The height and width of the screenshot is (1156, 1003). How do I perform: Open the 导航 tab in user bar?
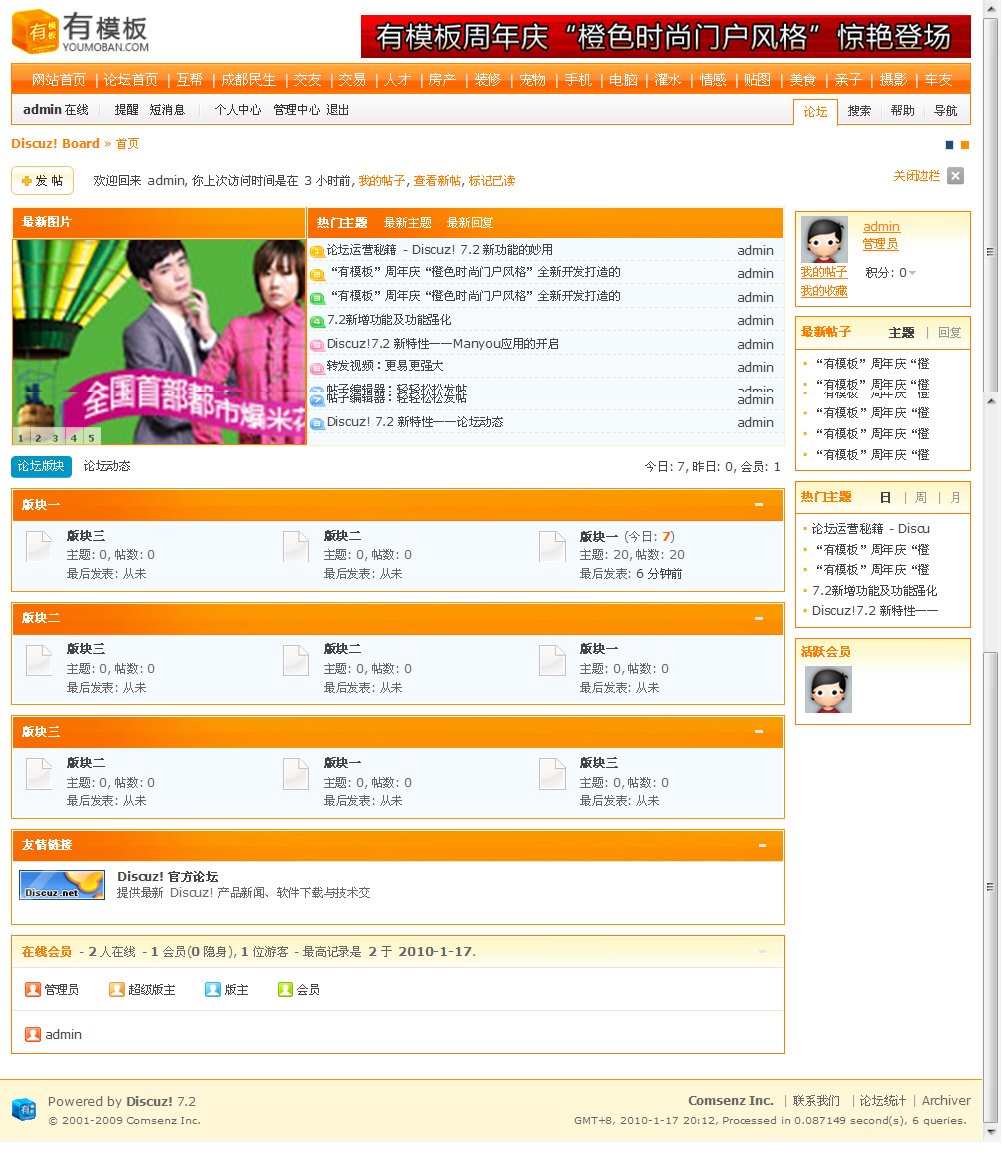(945, 111)
